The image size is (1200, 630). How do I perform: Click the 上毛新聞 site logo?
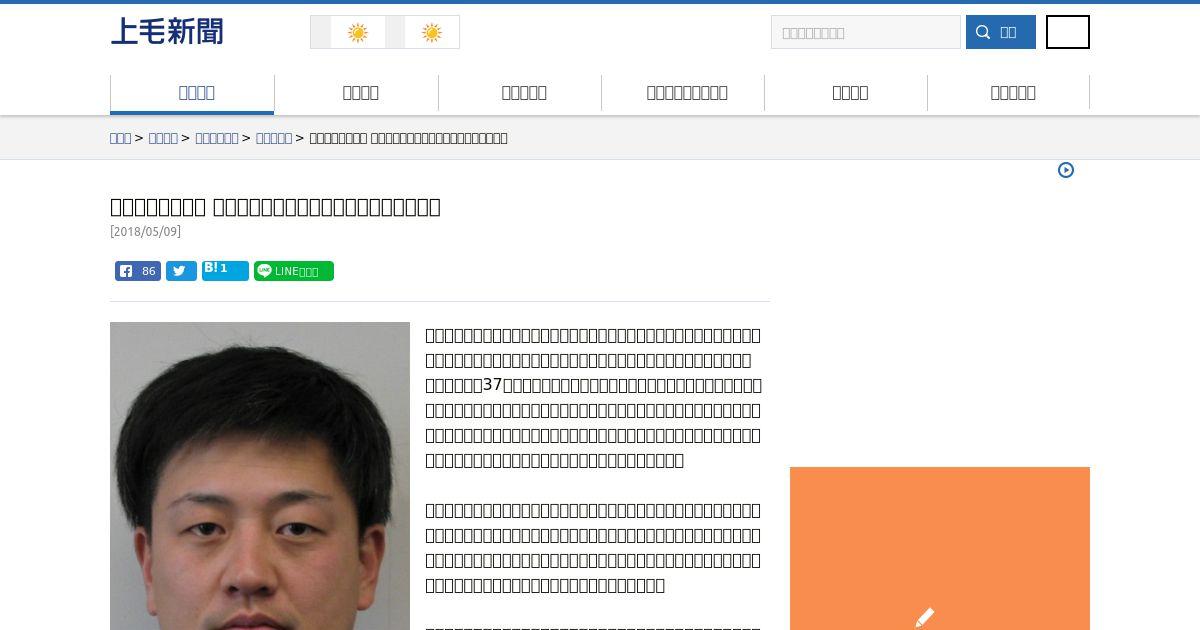point(167,32)
